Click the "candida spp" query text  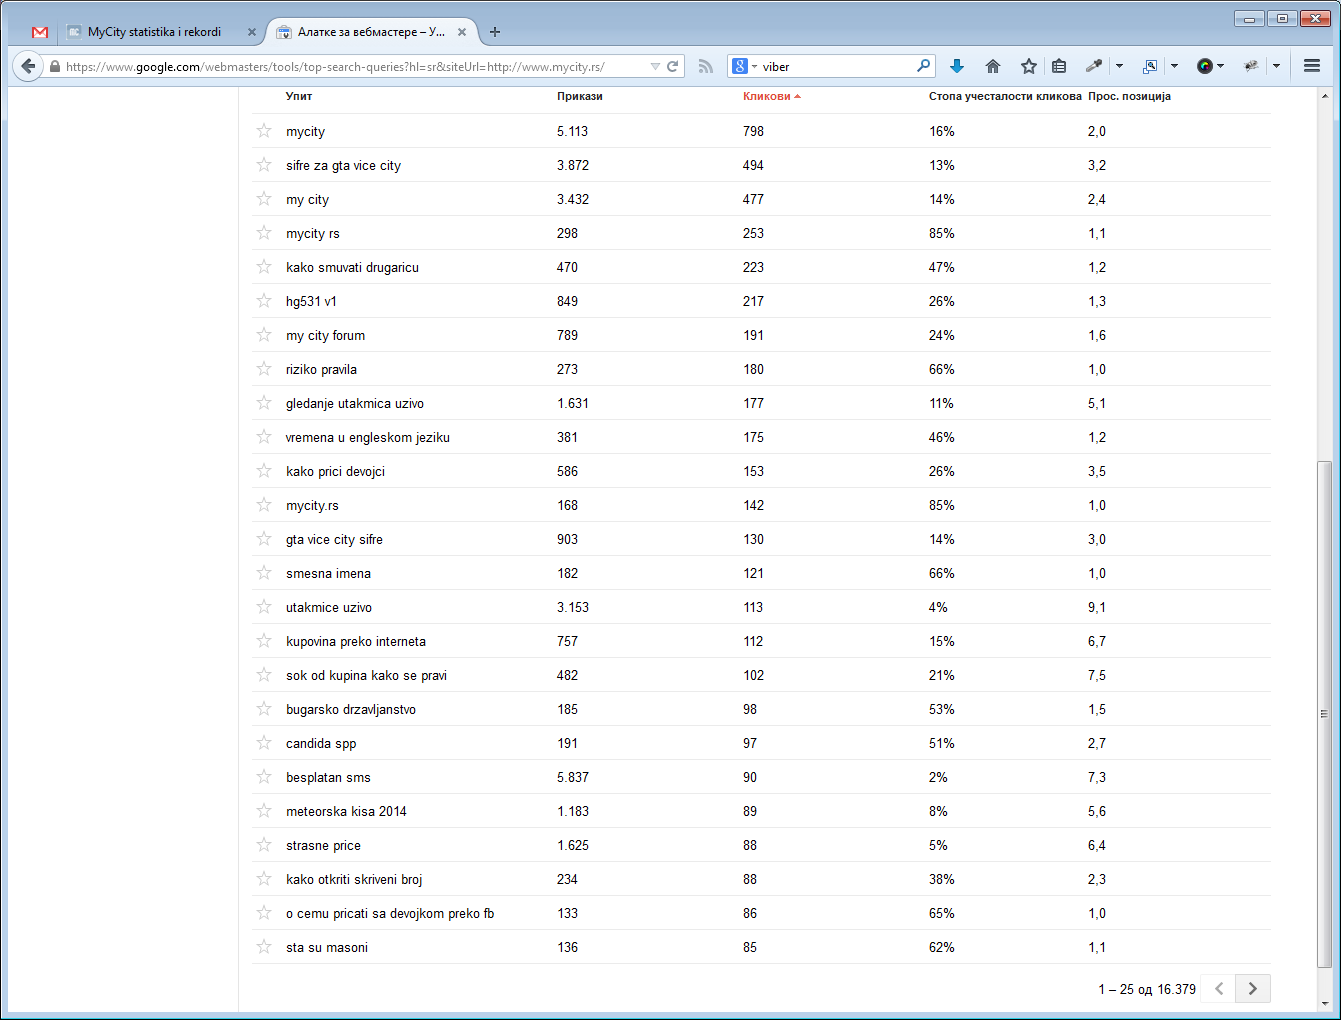pos(321,743)
